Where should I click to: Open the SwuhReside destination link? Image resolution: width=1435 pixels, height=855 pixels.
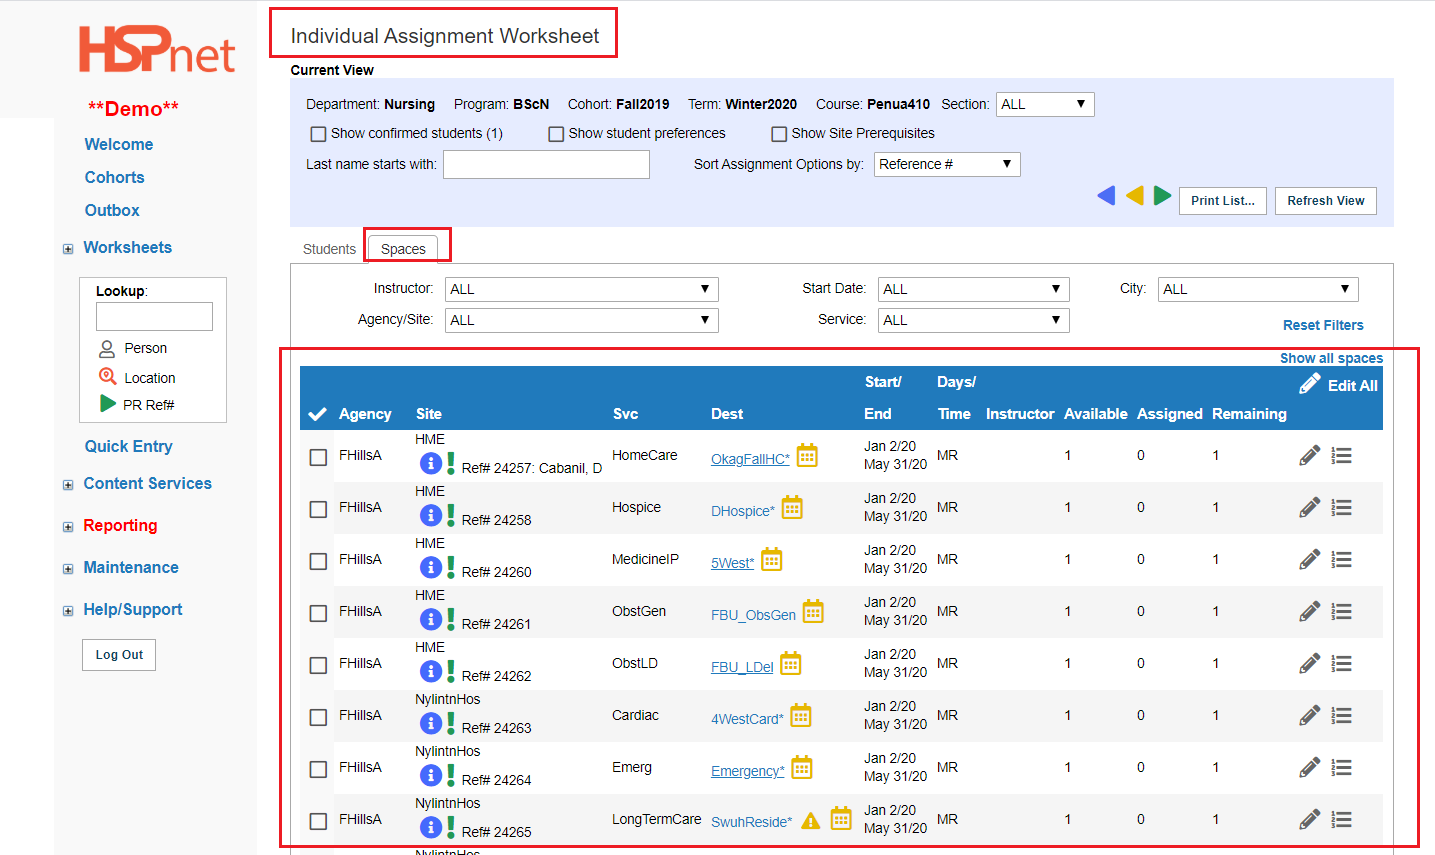pyautogui.click(x=751, y=822)
